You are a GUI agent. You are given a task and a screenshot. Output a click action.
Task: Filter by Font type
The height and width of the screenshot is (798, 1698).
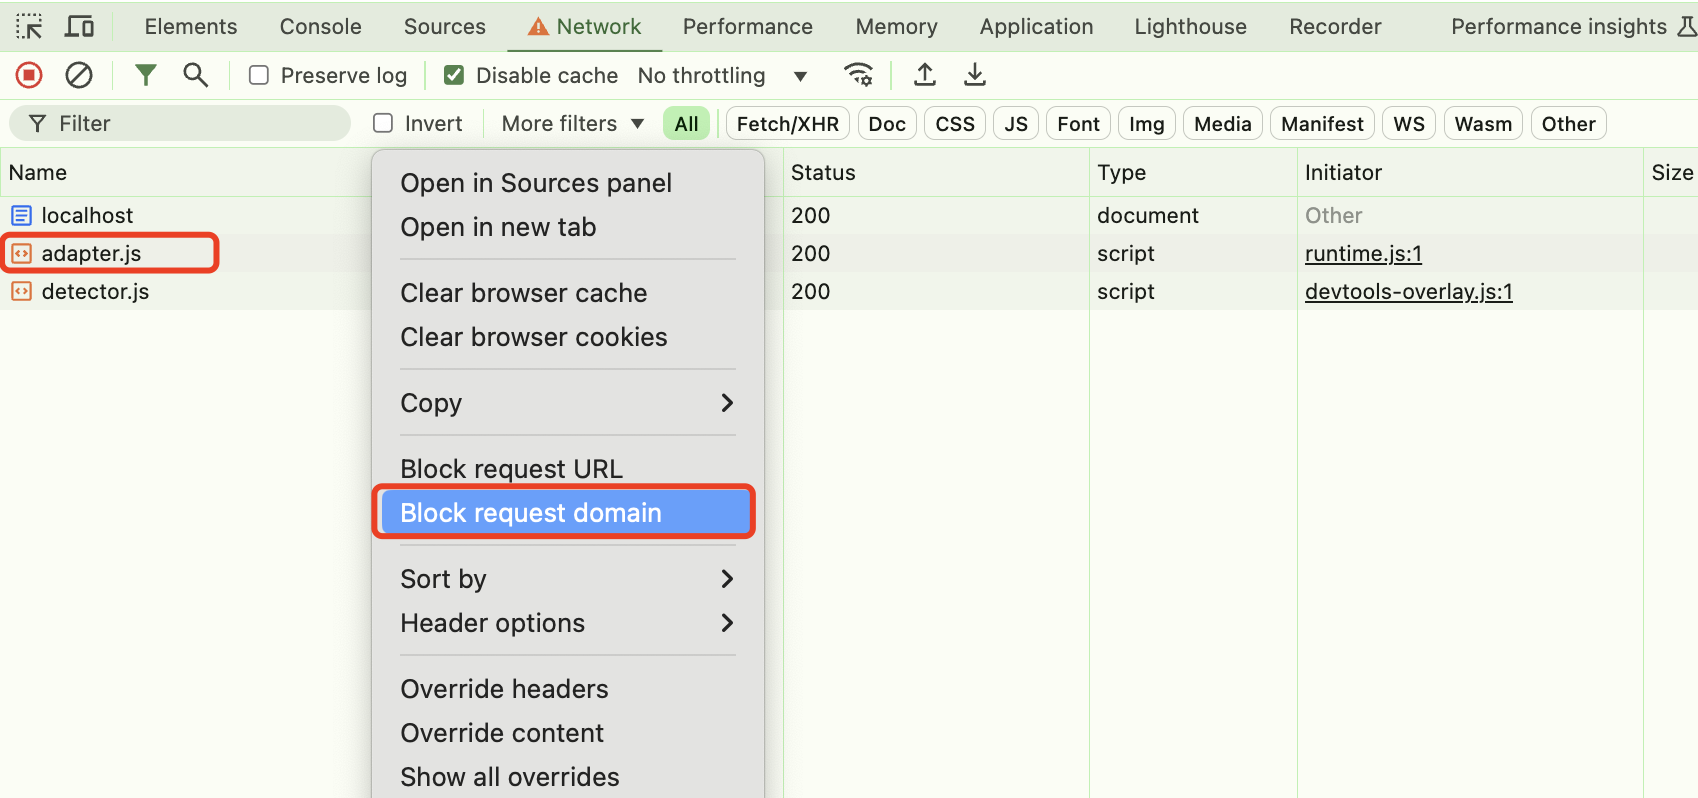click(x=1078, y=124)
